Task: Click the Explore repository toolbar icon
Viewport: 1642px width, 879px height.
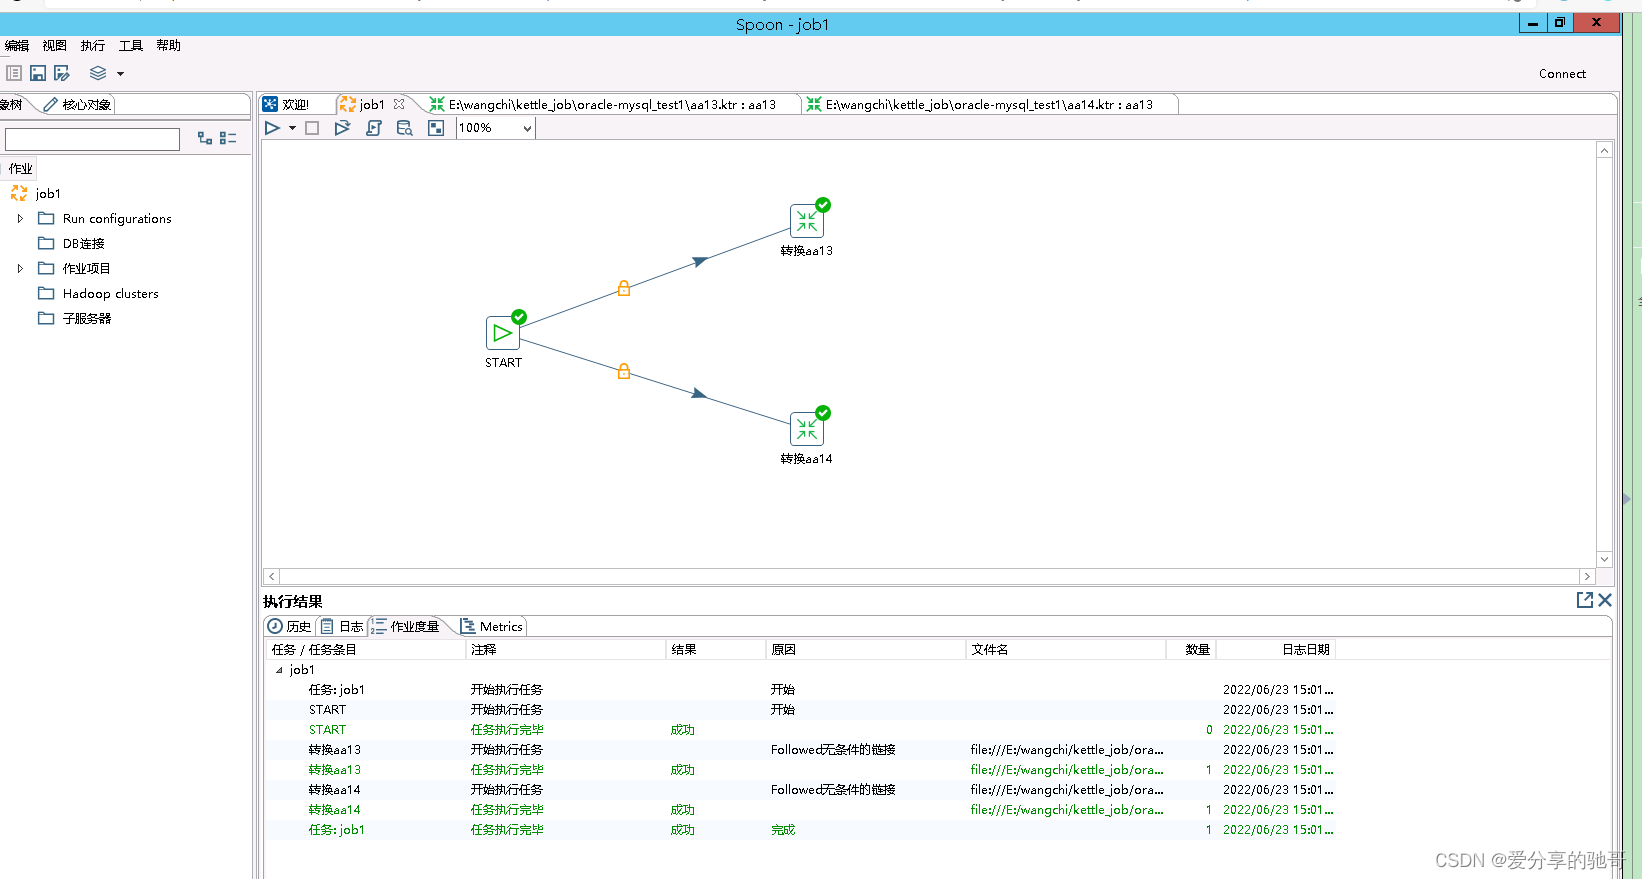Action: (x=14, y=73)
